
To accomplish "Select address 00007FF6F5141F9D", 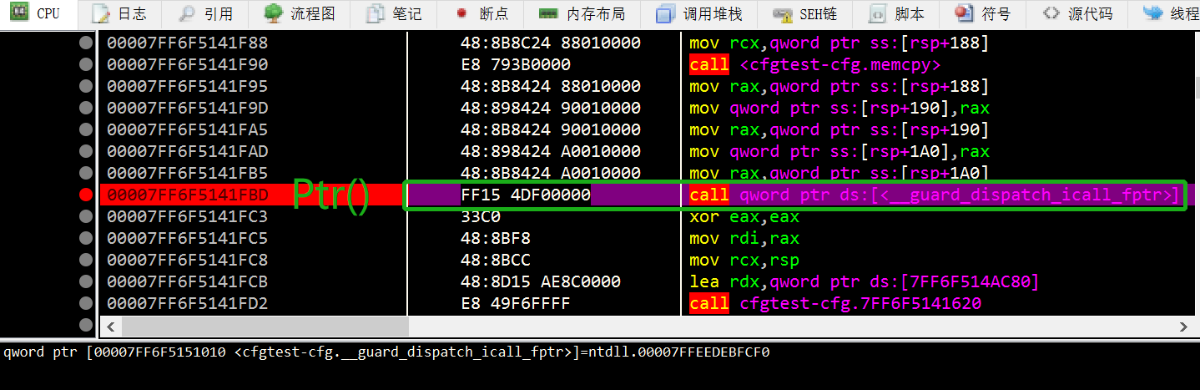I will [187, 108].
